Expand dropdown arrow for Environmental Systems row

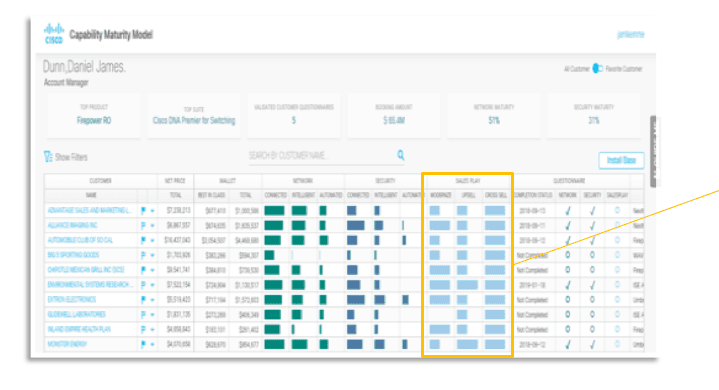152,286
